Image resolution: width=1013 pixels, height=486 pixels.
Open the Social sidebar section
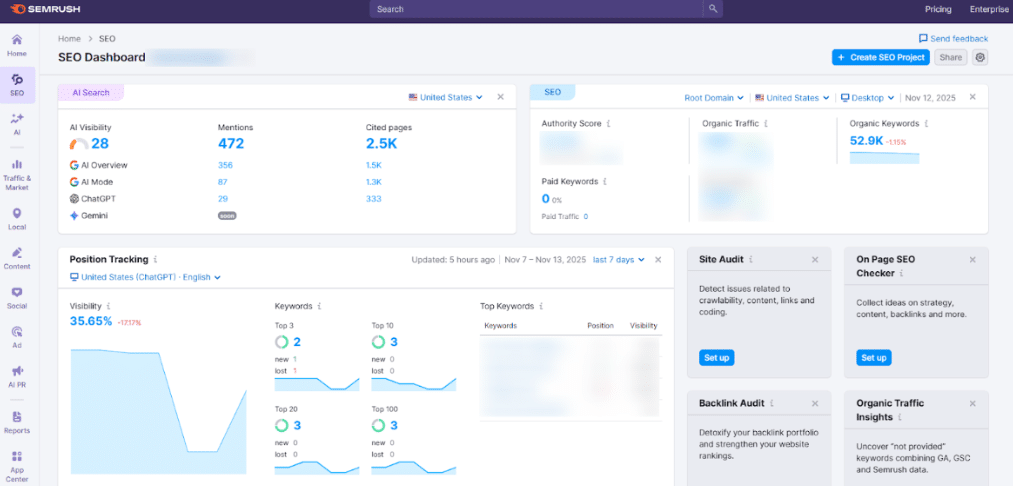(17, 298)
